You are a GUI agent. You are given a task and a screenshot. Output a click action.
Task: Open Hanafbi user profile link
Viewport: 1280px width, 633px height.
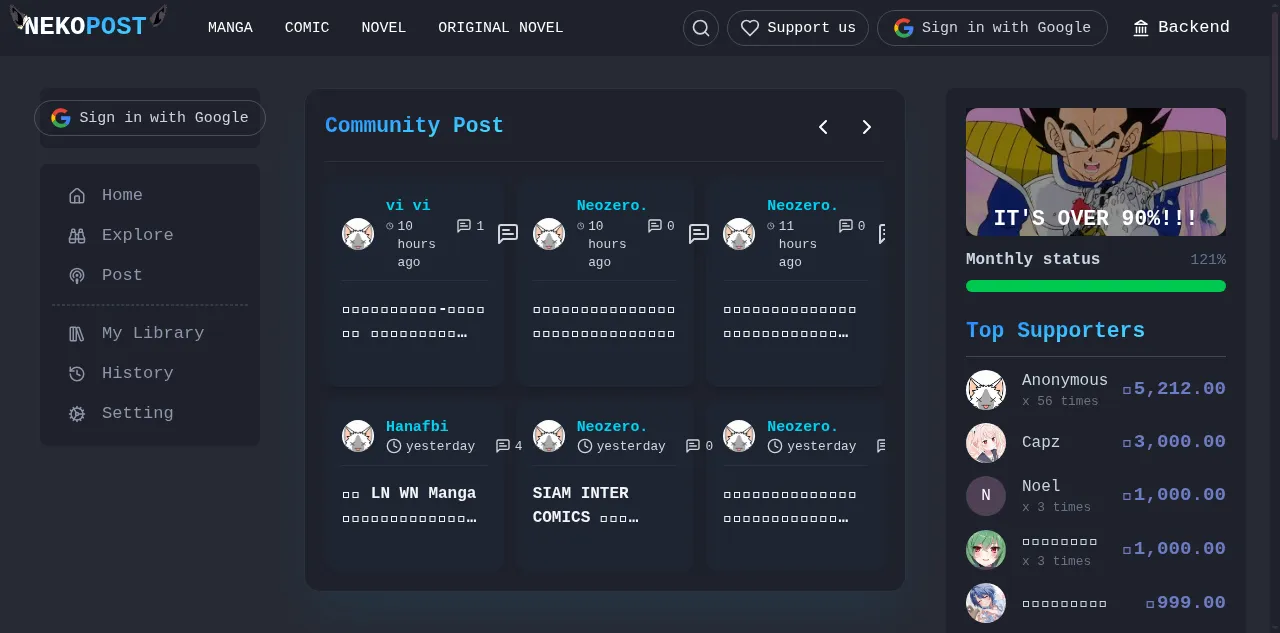[x=417, y=426]
